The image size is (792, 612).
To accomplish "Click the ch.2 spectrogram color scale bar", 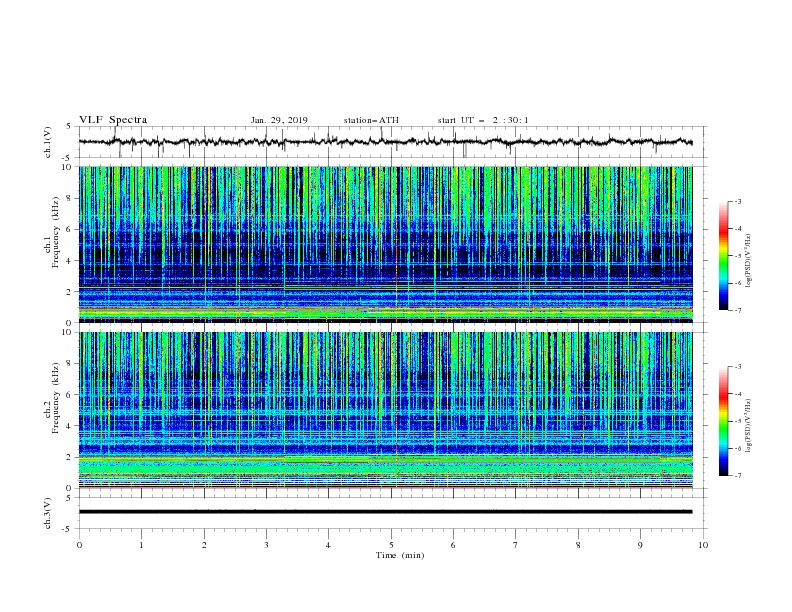I will pos(723,421).
